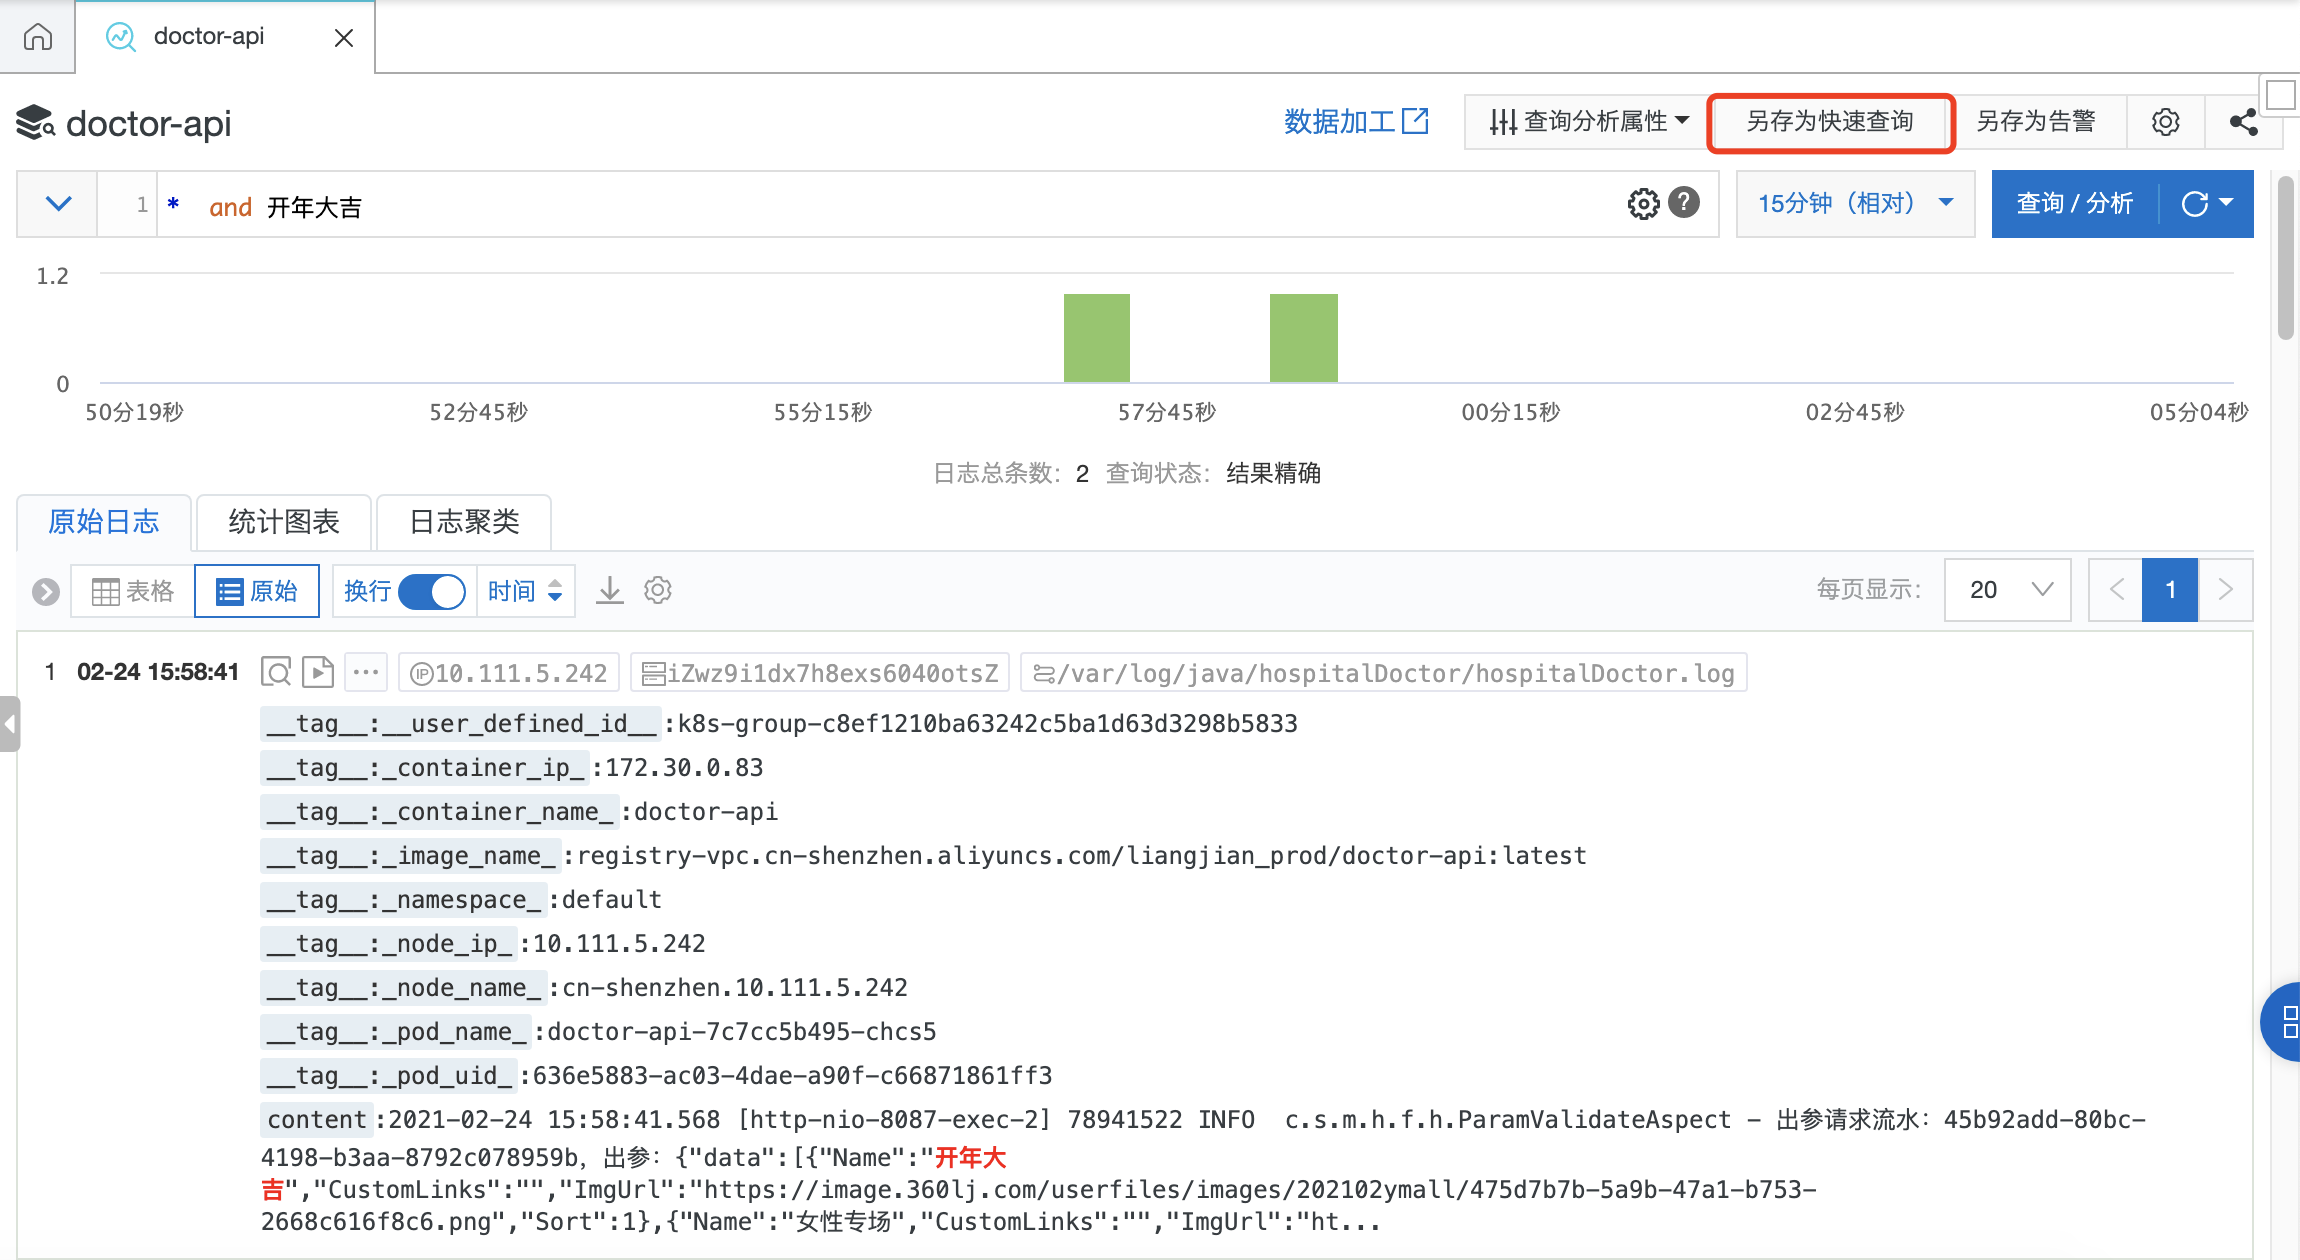
Task: Click 另存为快速查询 button
Action: click(1830, 122)
